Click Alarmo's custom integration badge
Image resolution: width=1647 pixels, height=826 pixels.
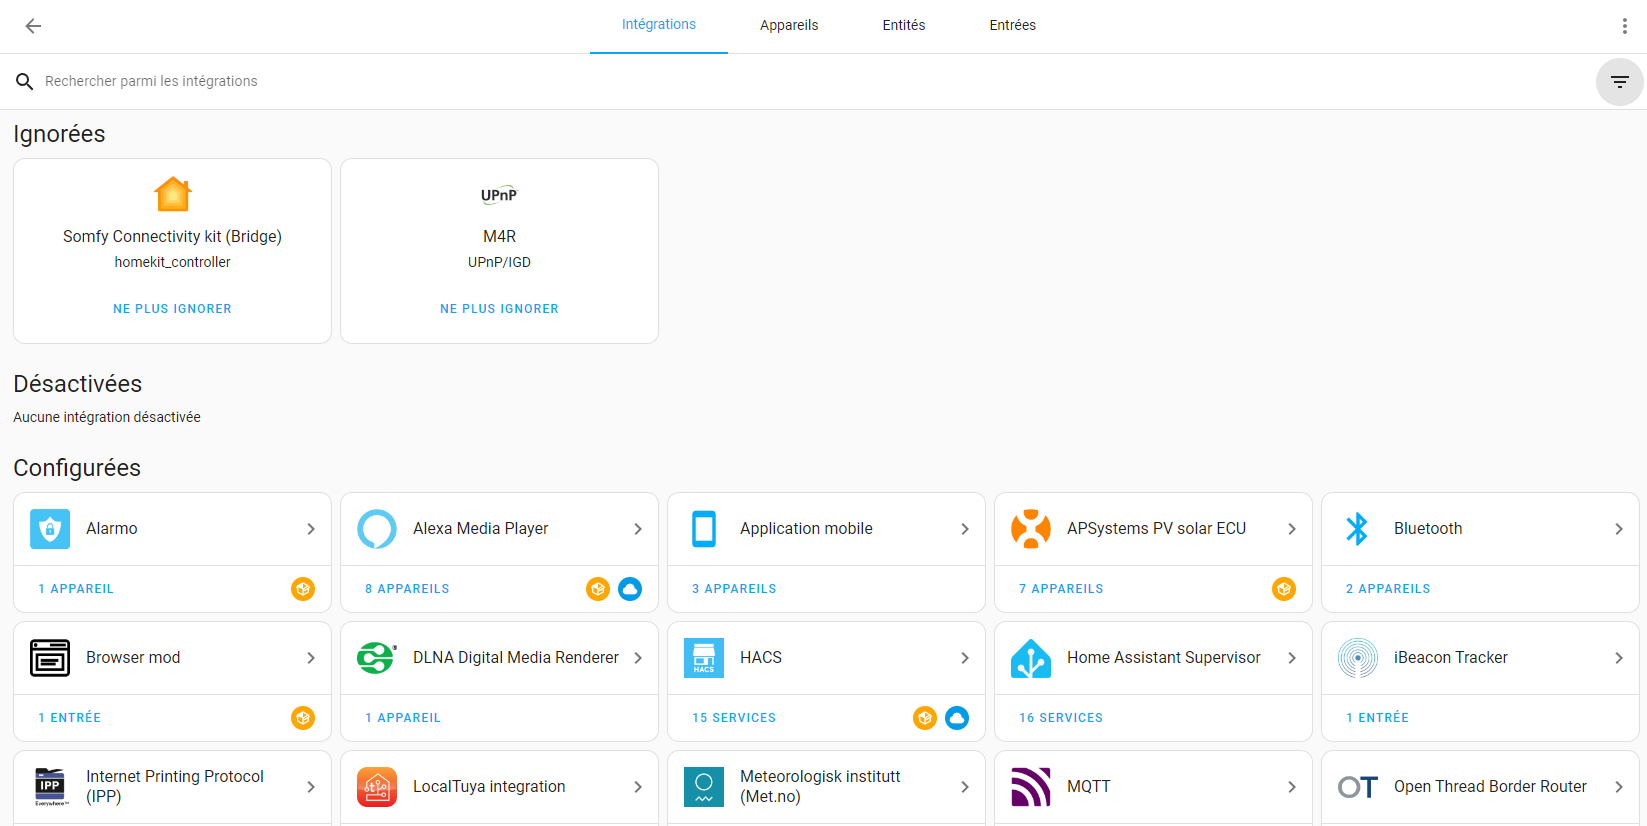(x=303, y=589)
